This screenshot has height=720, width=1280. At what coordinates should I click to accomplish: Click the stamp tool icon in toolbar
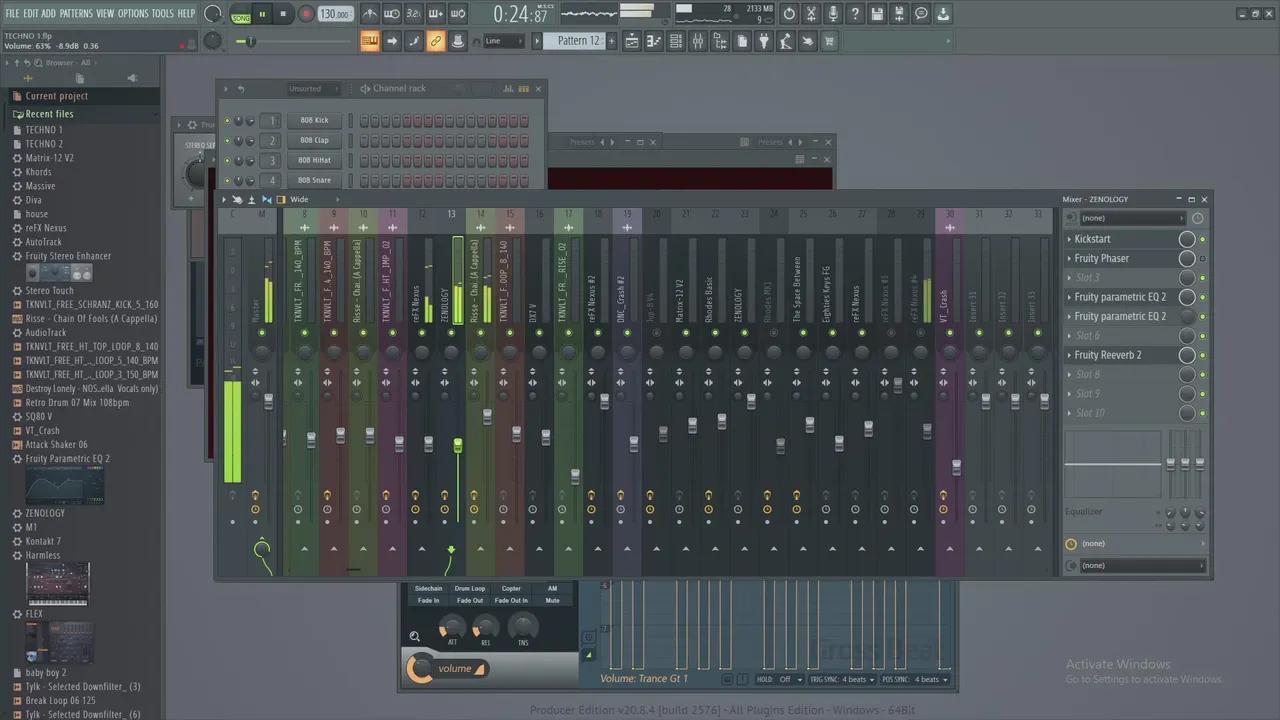[x=458, y=41]
